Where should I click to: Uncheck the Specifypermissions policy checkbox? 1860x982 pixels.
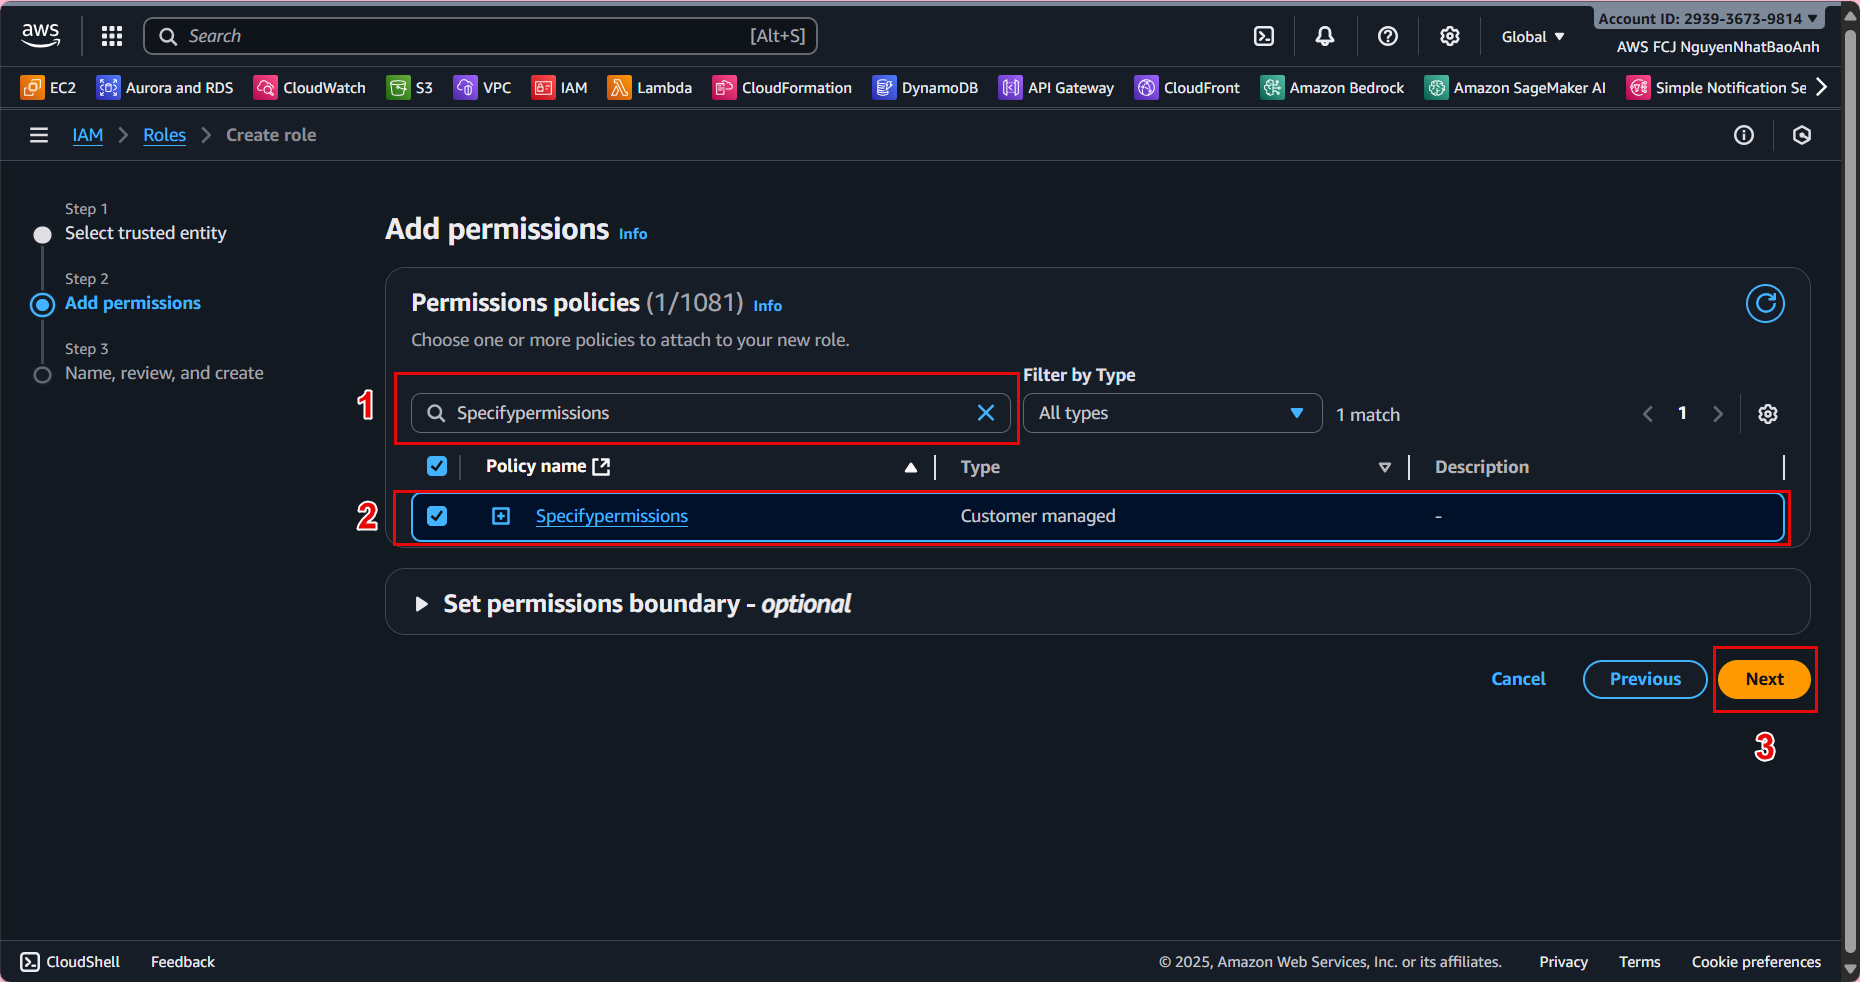point(437,516)
